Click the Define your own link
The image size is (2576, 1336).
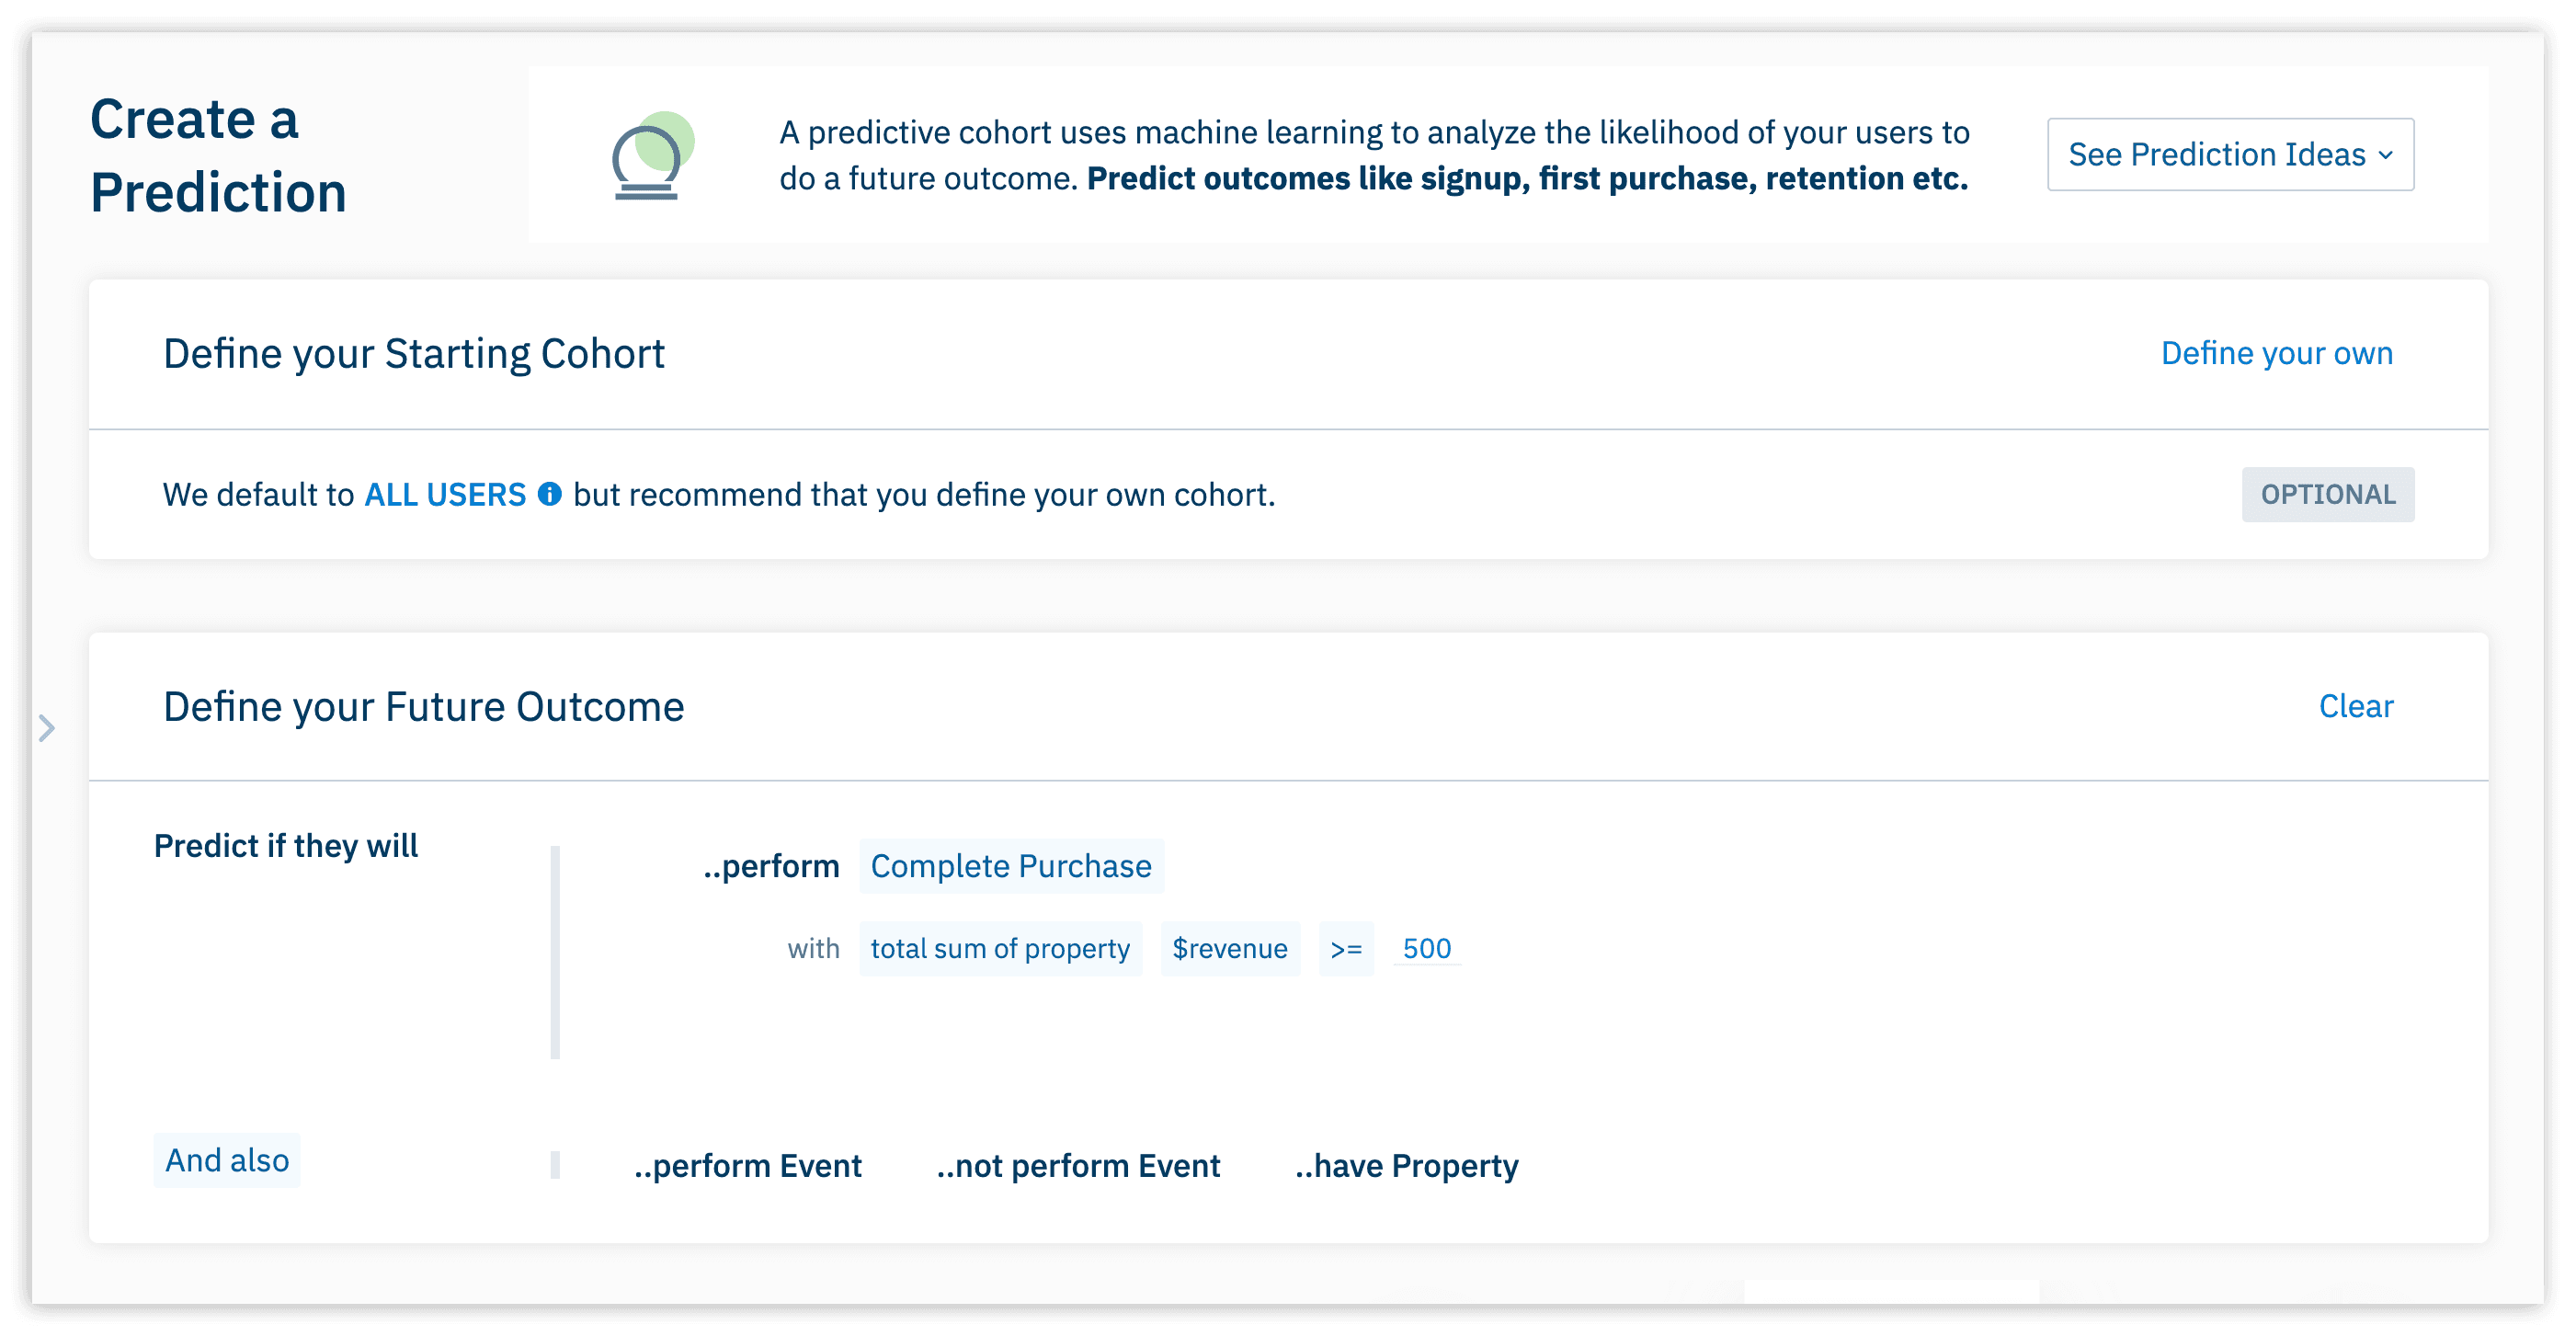click(2276, 353)
